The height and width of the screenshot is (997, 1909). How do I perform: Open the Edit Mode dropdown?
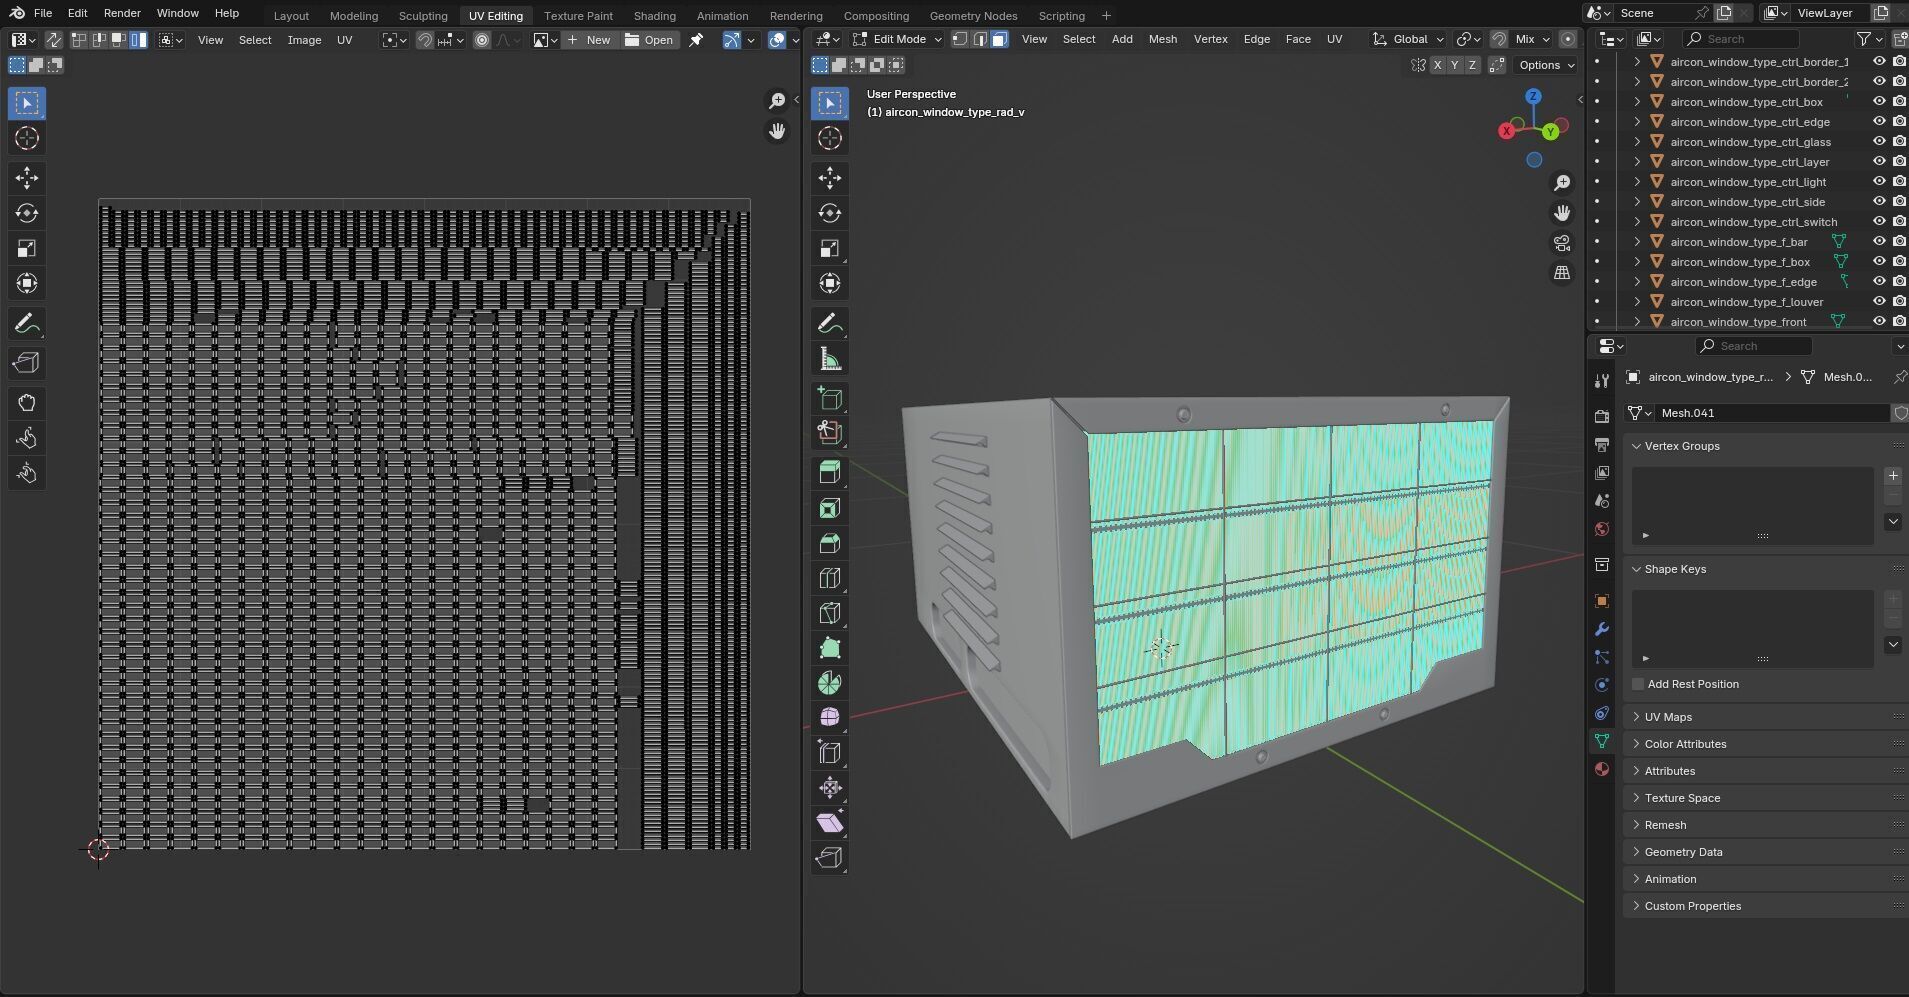(x=897, y=39)
